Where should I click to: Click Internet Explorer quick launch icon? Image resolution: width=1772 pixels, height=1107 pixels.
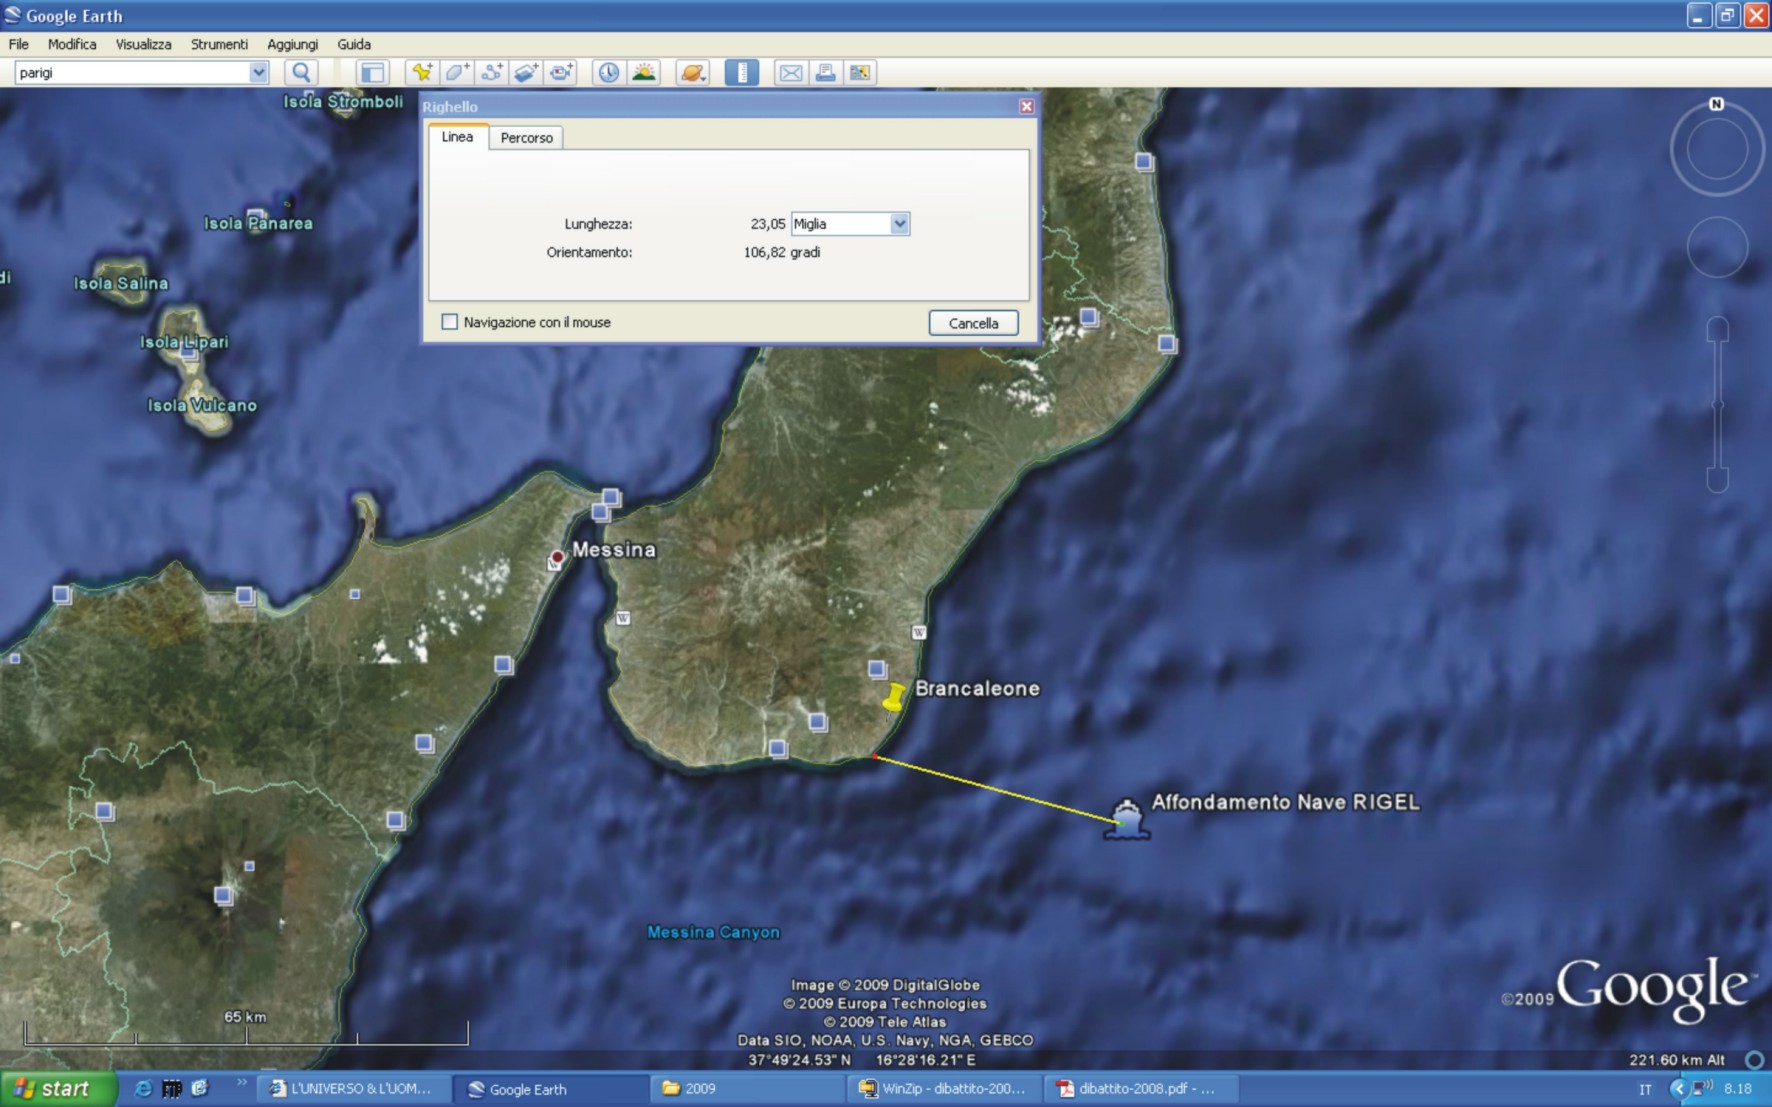point(143,1088)
